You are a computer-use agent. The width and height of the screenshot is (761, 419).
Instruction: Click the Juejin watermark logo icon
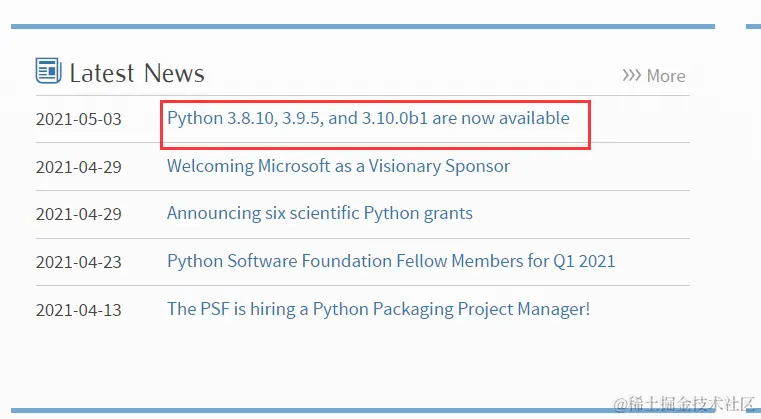(621, 404)
